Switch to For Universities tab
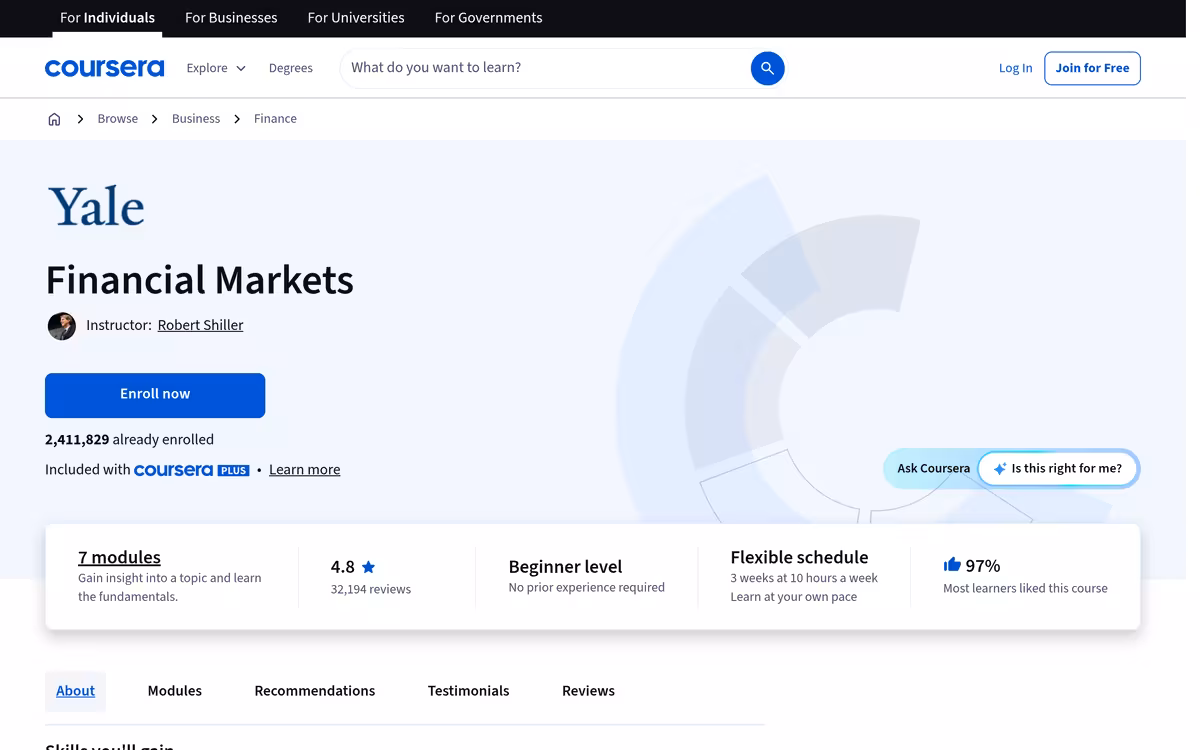The width and height of the screenshot is (1200, 750). pyautogui.click(x=356, y=18)
